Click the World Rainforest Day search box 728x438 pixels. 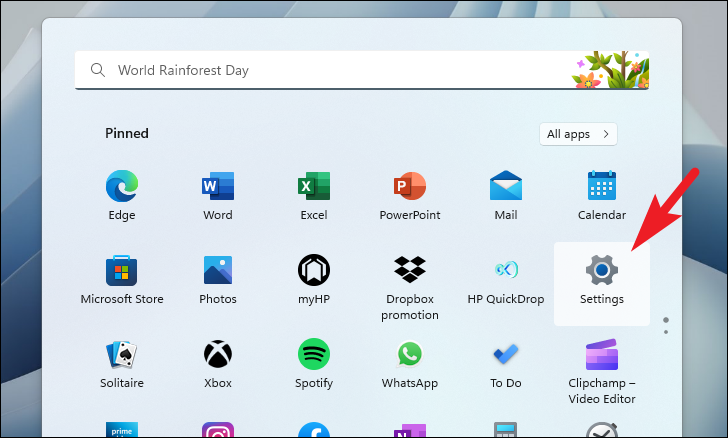pos(362,70)
